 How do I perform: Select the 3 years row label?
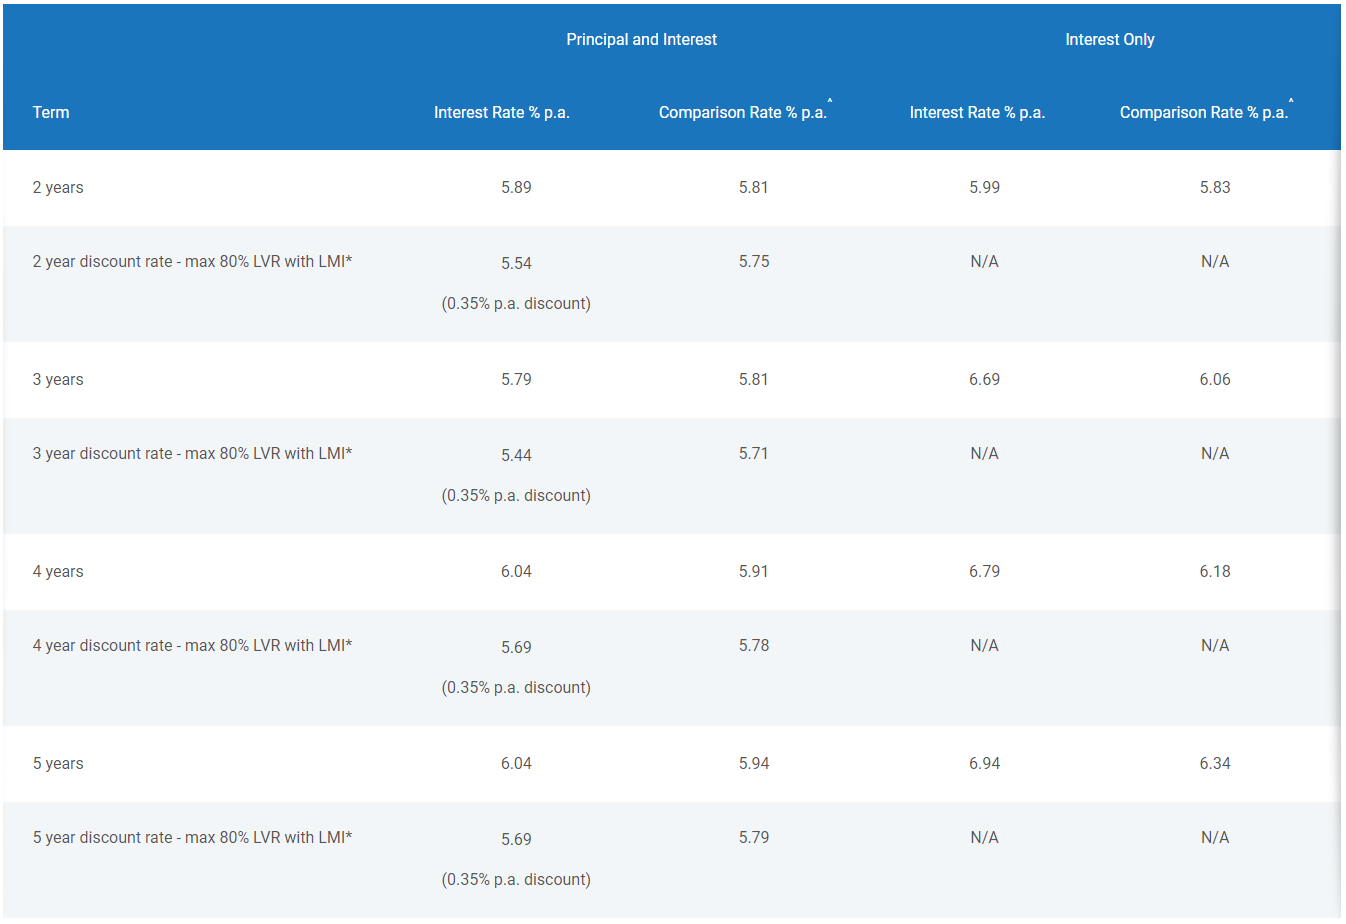(x=58, y=380)
